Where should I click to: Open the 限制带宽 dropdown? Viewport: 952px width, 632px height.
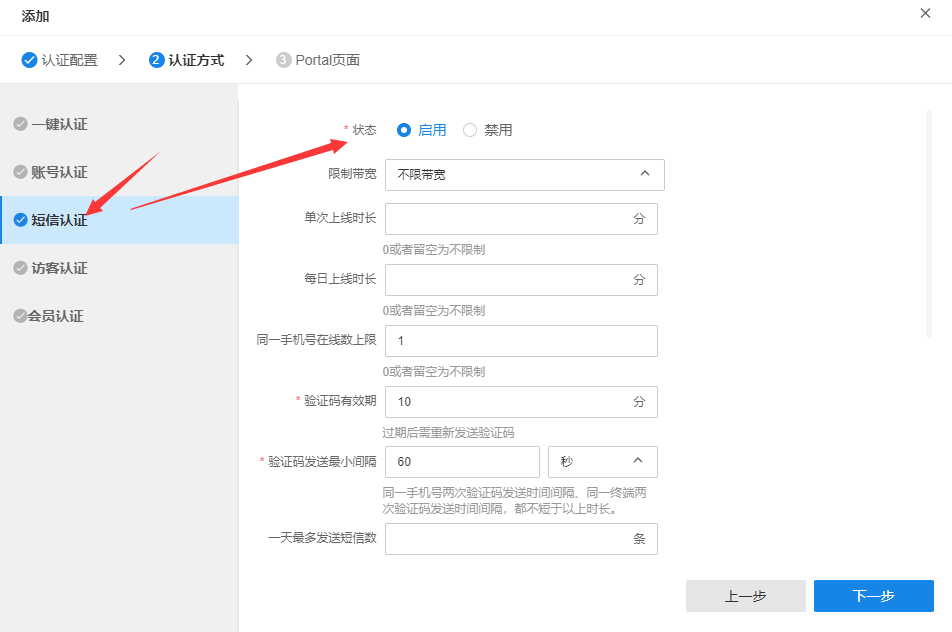click(x=524, y=174)
